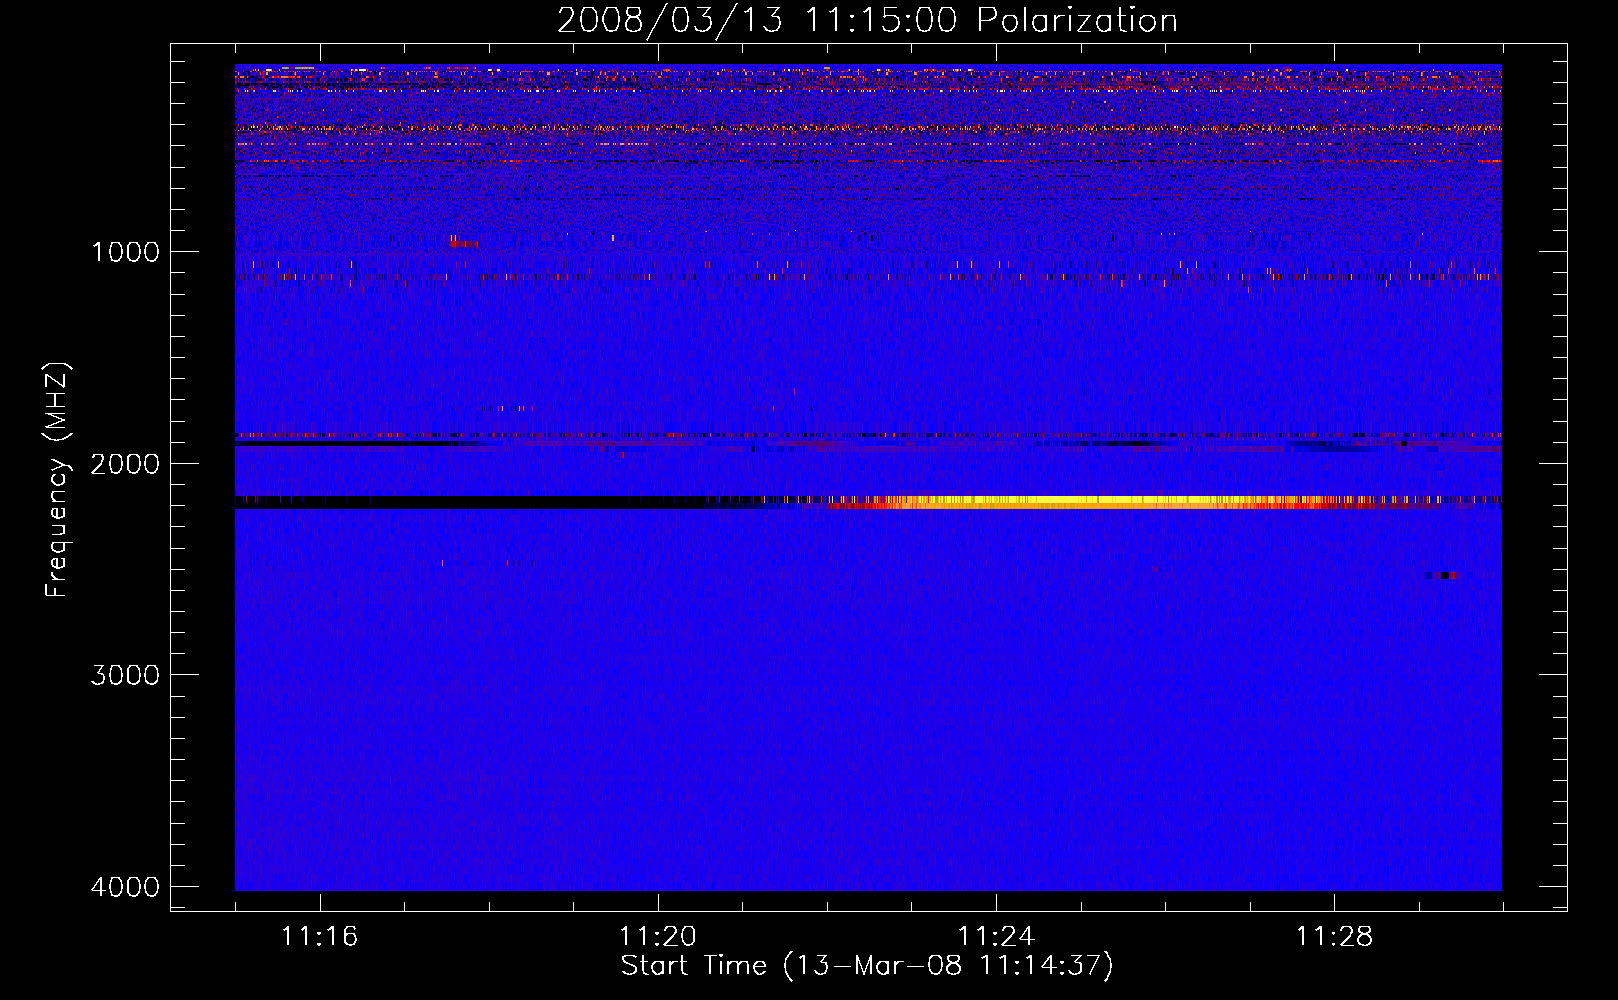
Task: Select the y-axis label 'Frequency (MHZ)'
Action: tap(56, 480)
